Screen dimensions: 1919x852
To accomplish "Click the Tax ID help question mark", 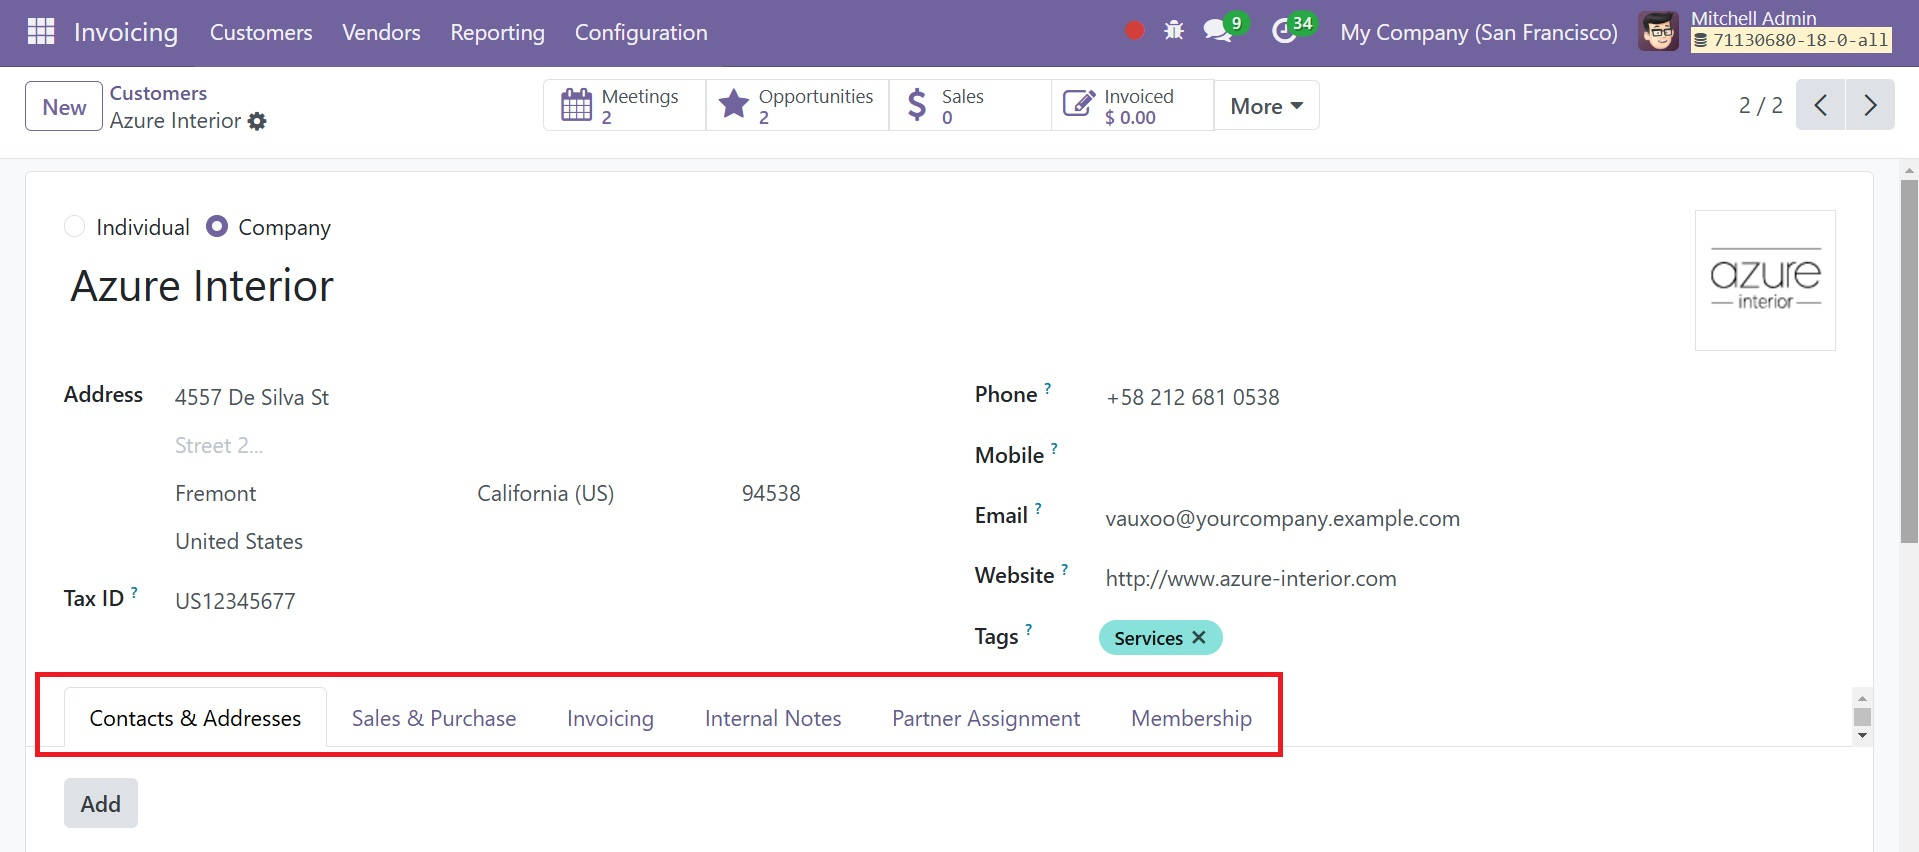I will coord(134,591).
